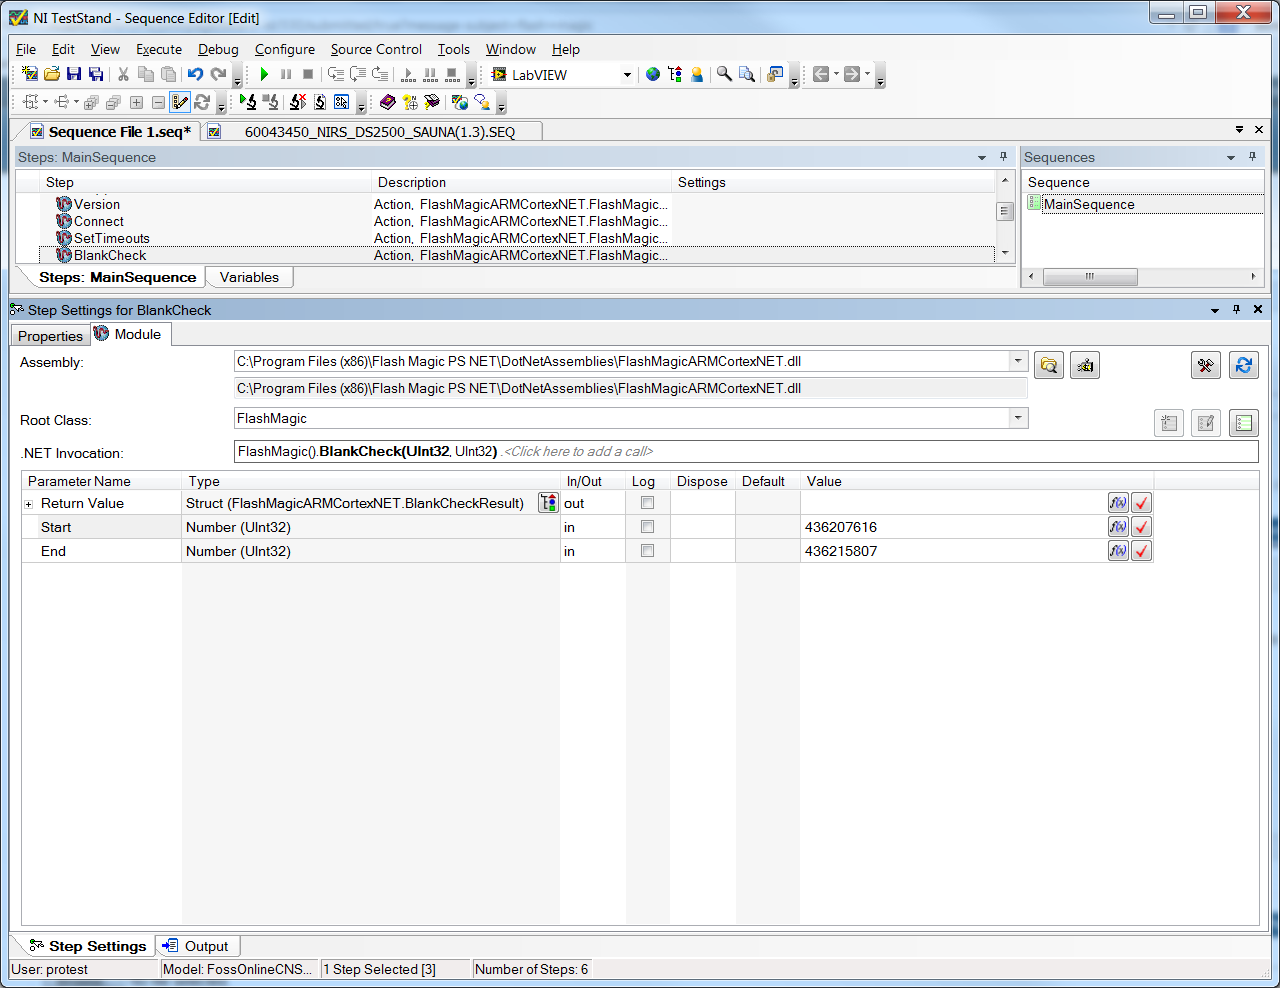The height and width of the screenshot is (988, 1280).
Task: Select the SetTimeouts step
Action: point(112,238)
